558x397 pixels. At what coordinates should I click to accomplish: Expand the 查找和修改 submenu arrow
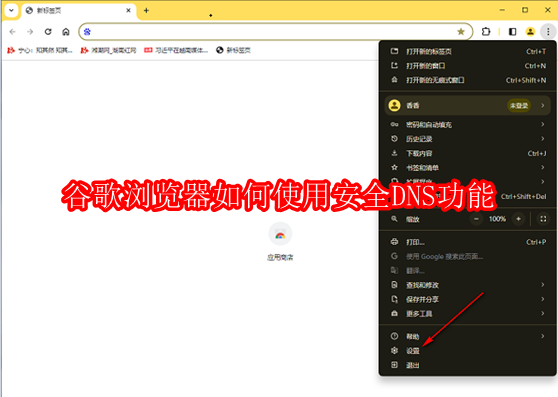(x=543, y=285)
